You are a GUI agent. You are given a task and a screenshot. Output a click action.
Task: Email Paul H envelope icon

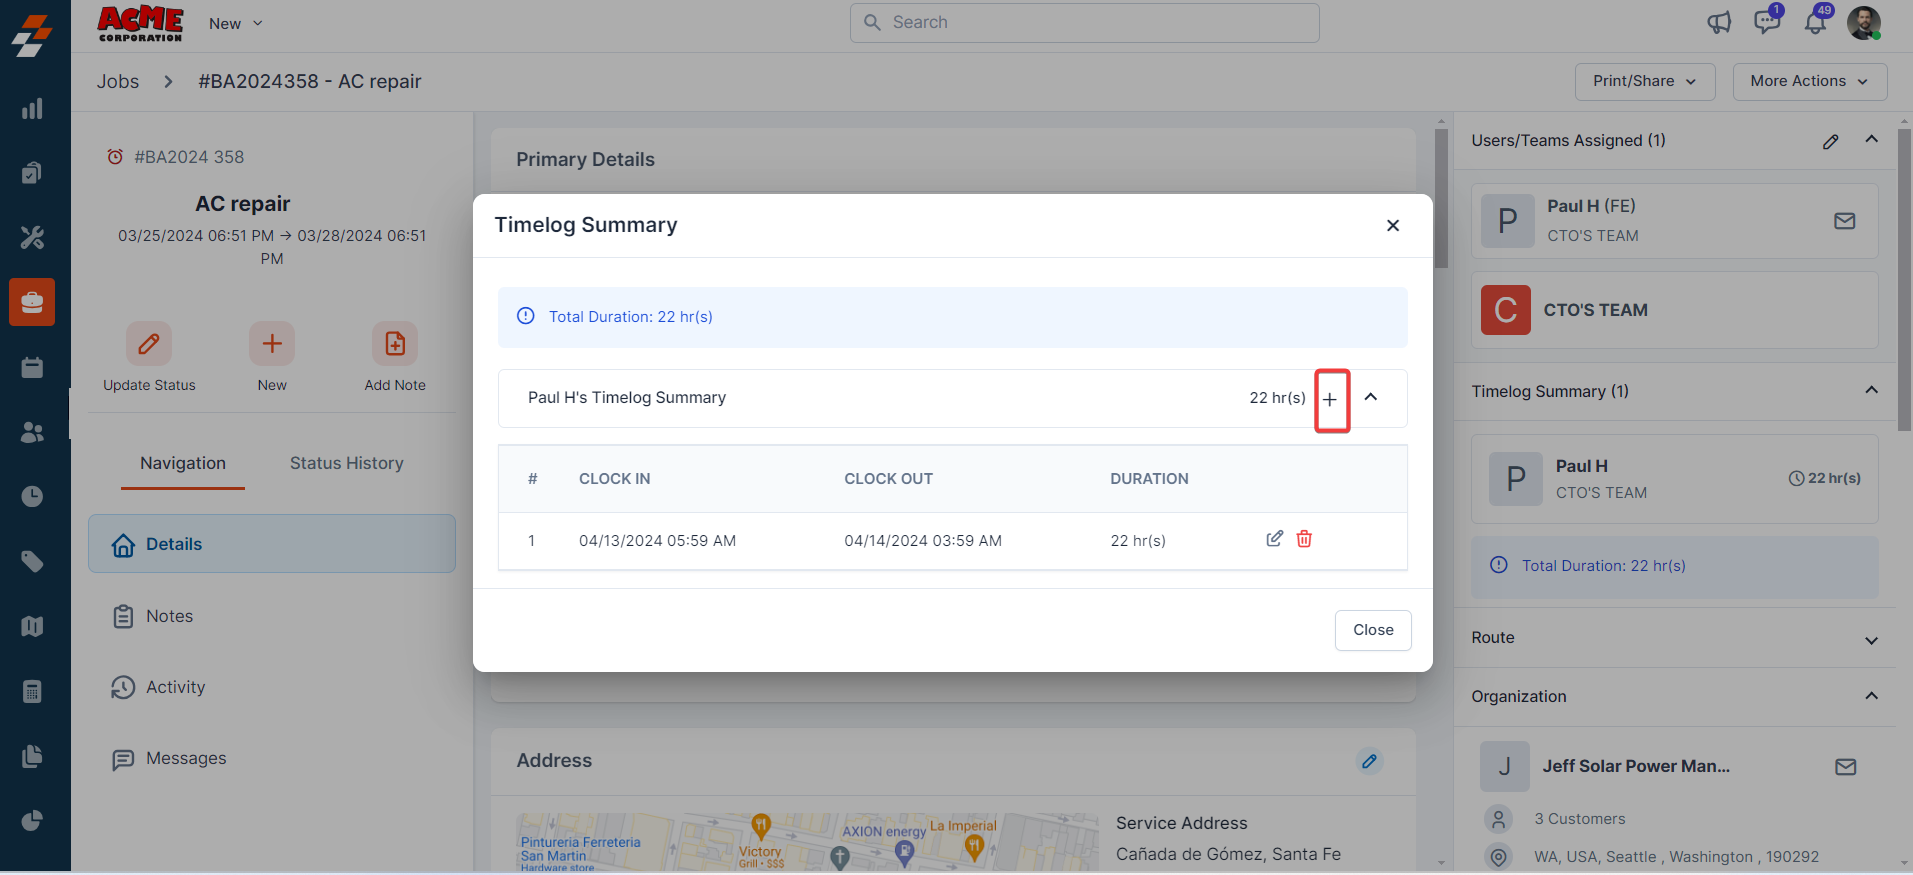click(1844, 221)
